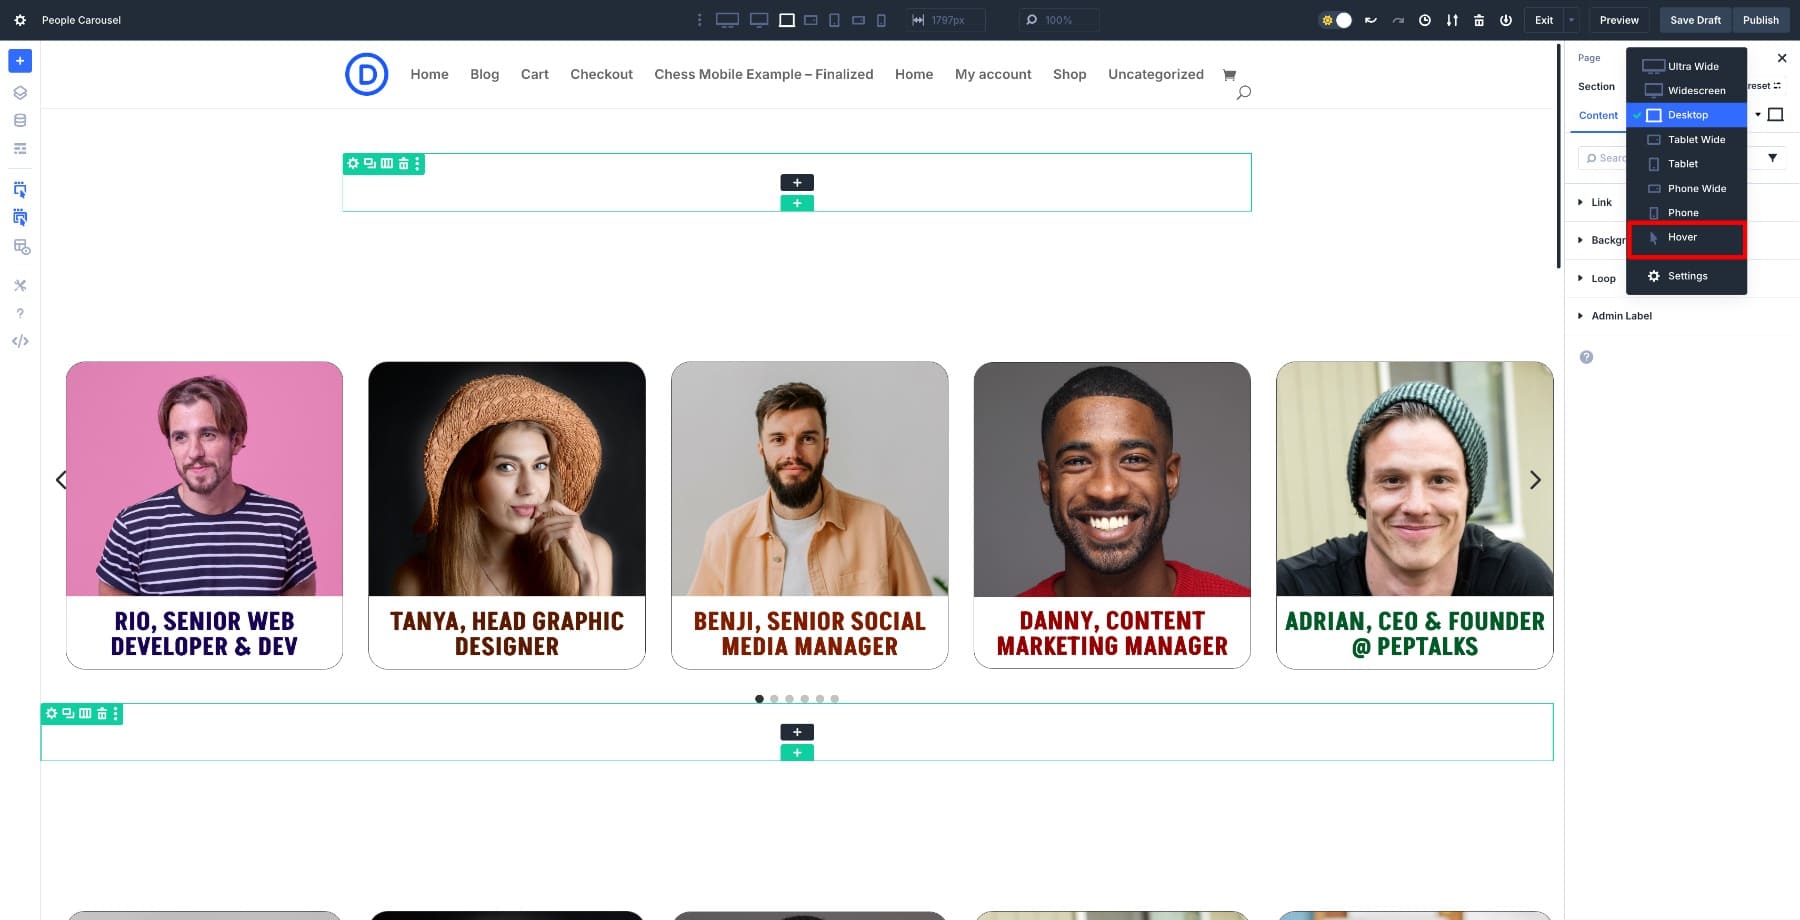Open the history clock icon
Screen dimensions: 1800x920
[1425, 20]
